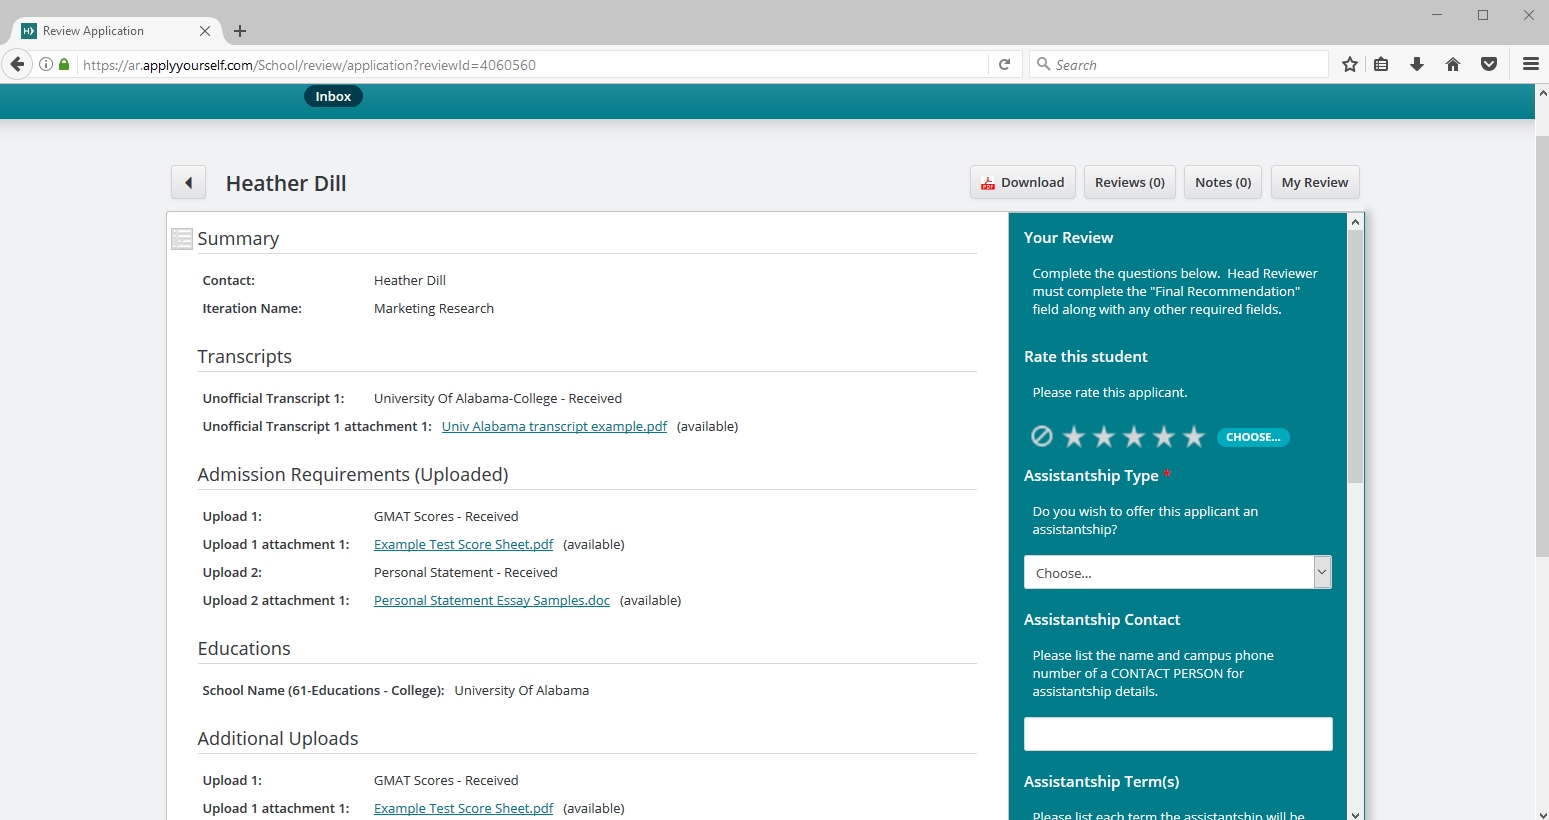Click the back arrow beside Heather Dill
Screen dimensions: 1549x820
tap(188, 183)
